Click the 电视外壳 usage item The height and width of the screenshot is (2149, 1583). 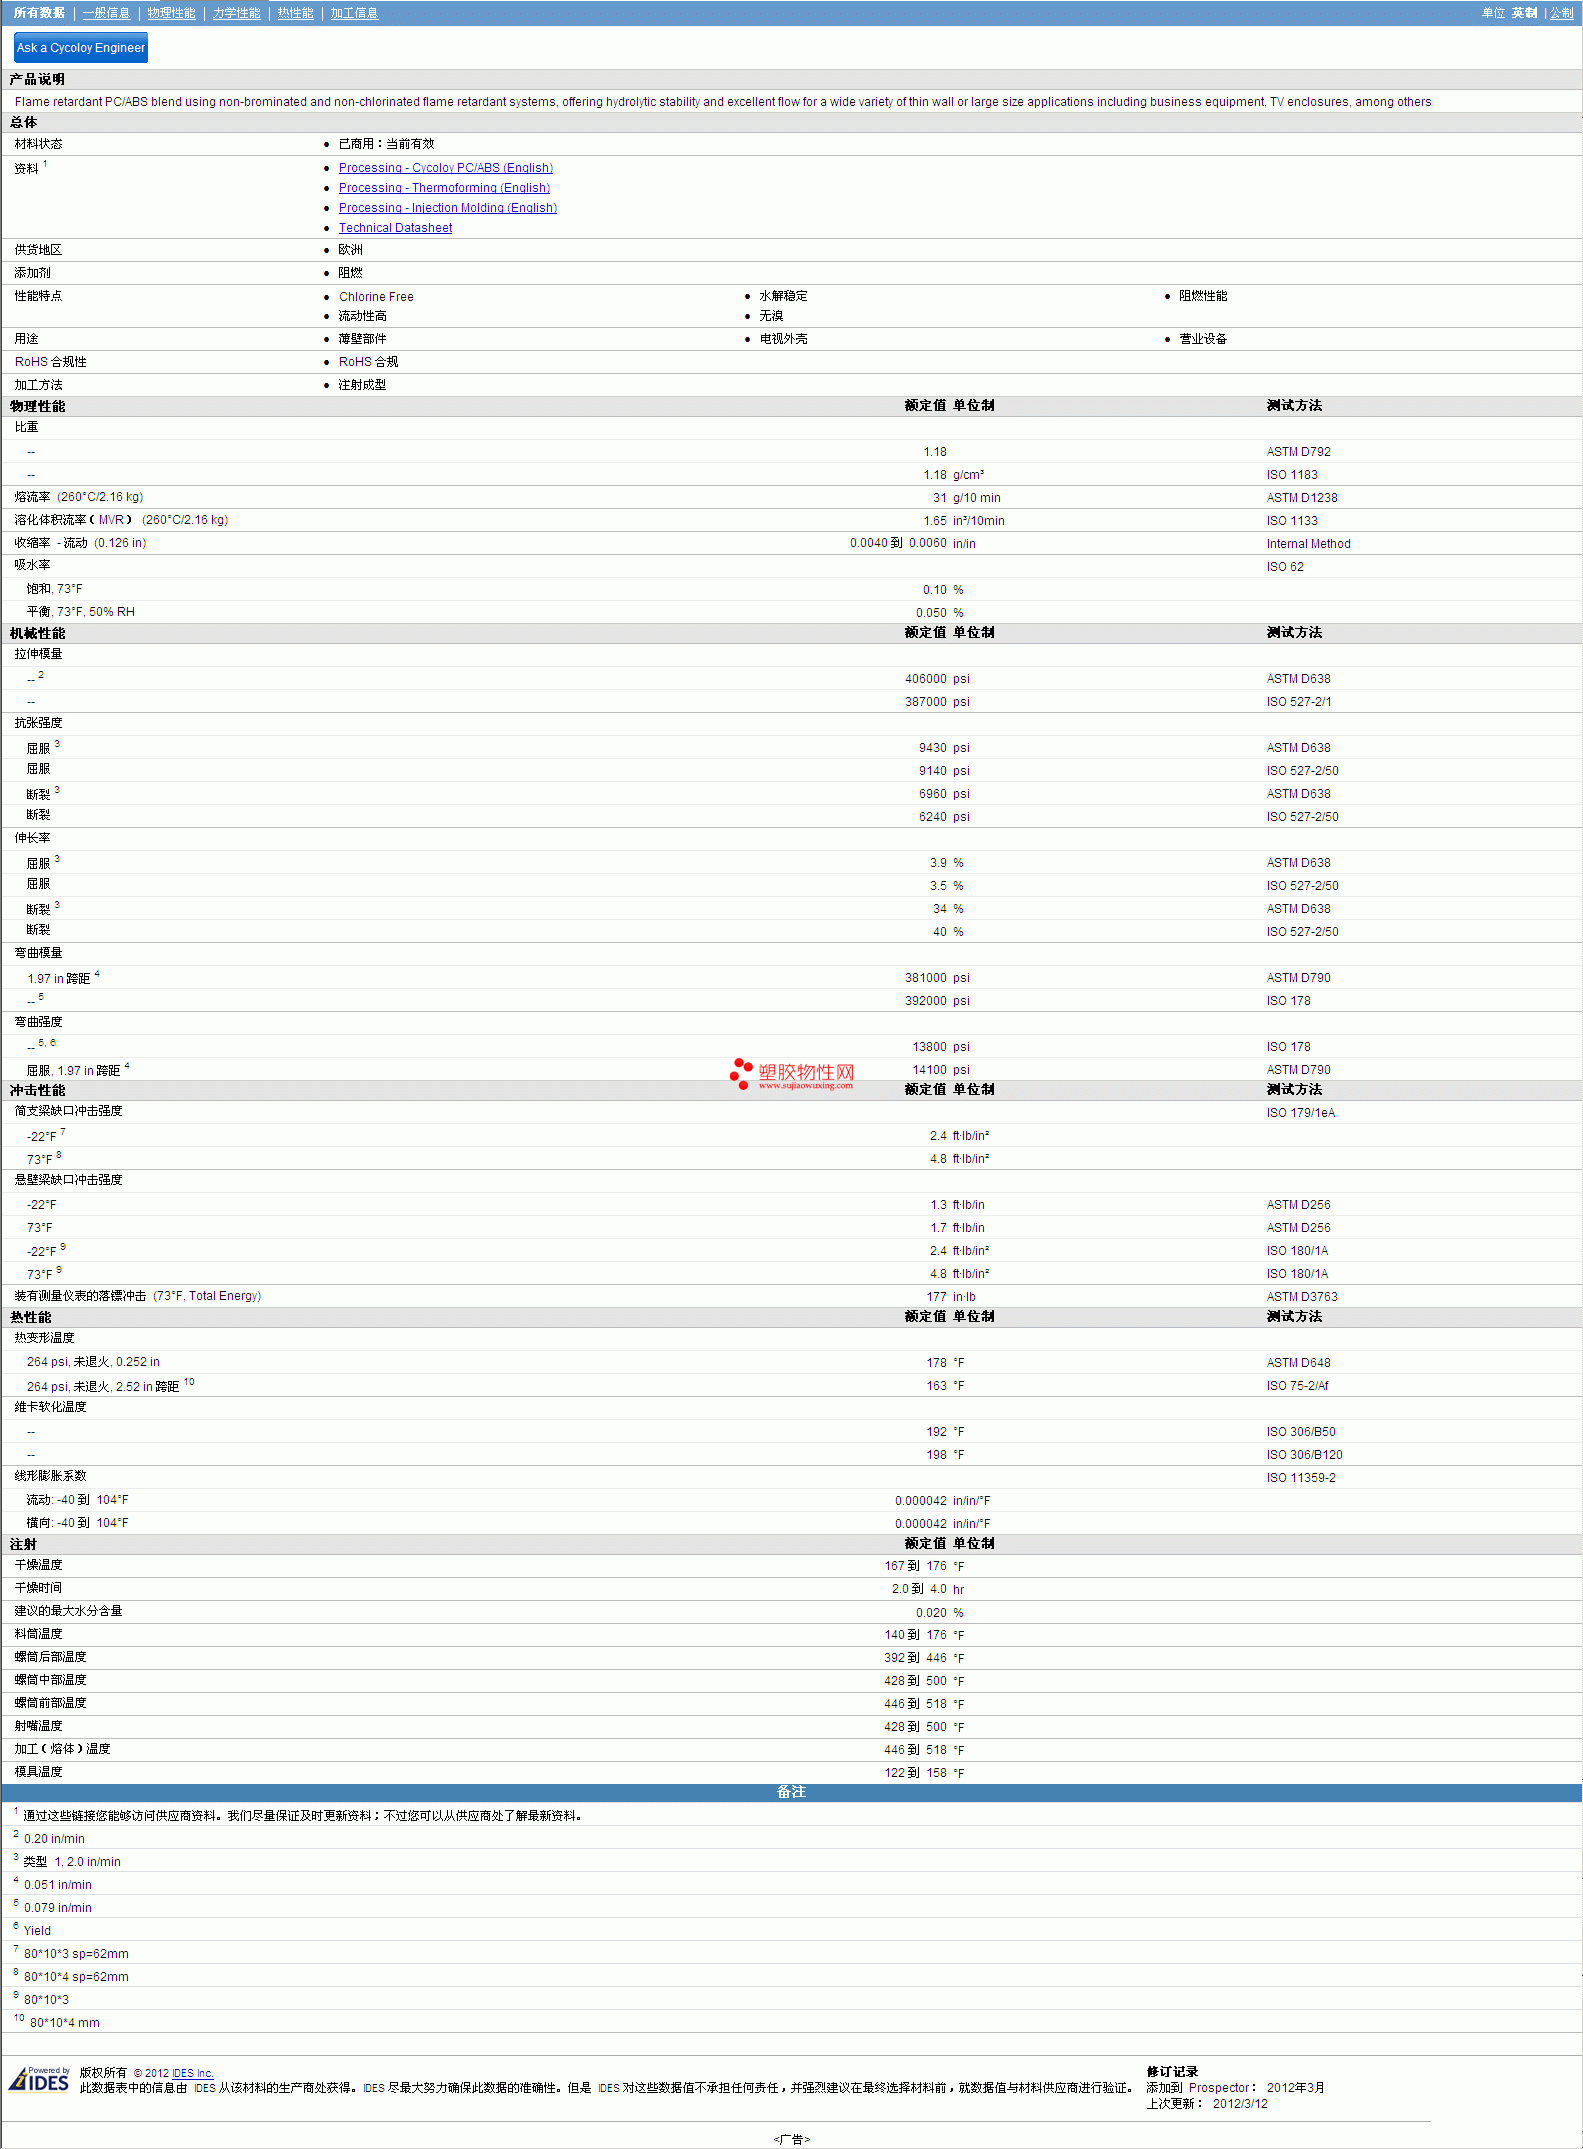pos(783,339)
